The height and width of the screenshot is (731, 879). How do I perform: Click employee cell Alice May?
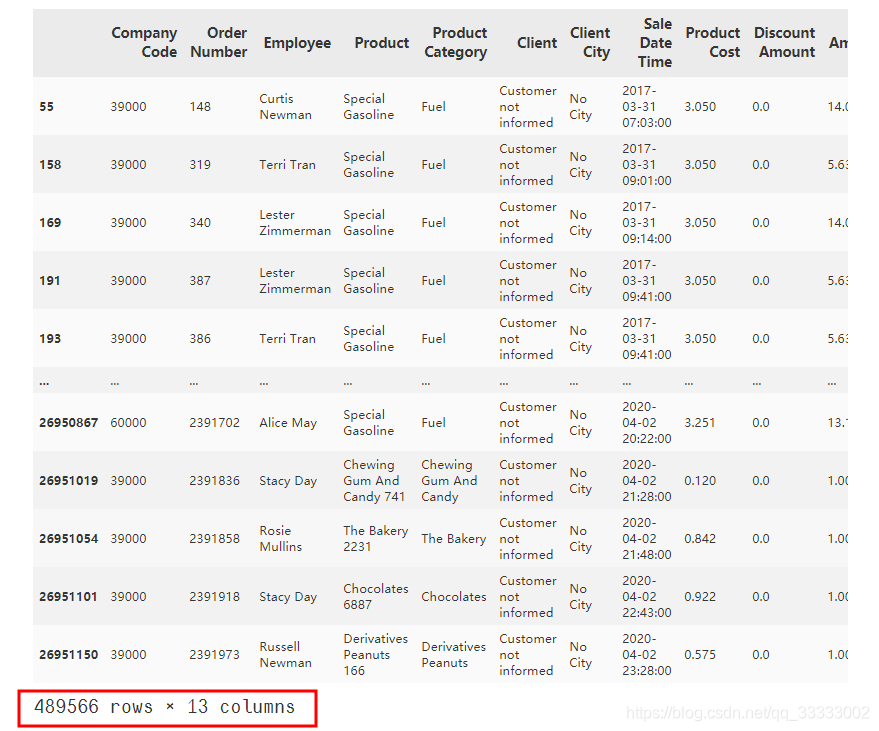(288, 423)
